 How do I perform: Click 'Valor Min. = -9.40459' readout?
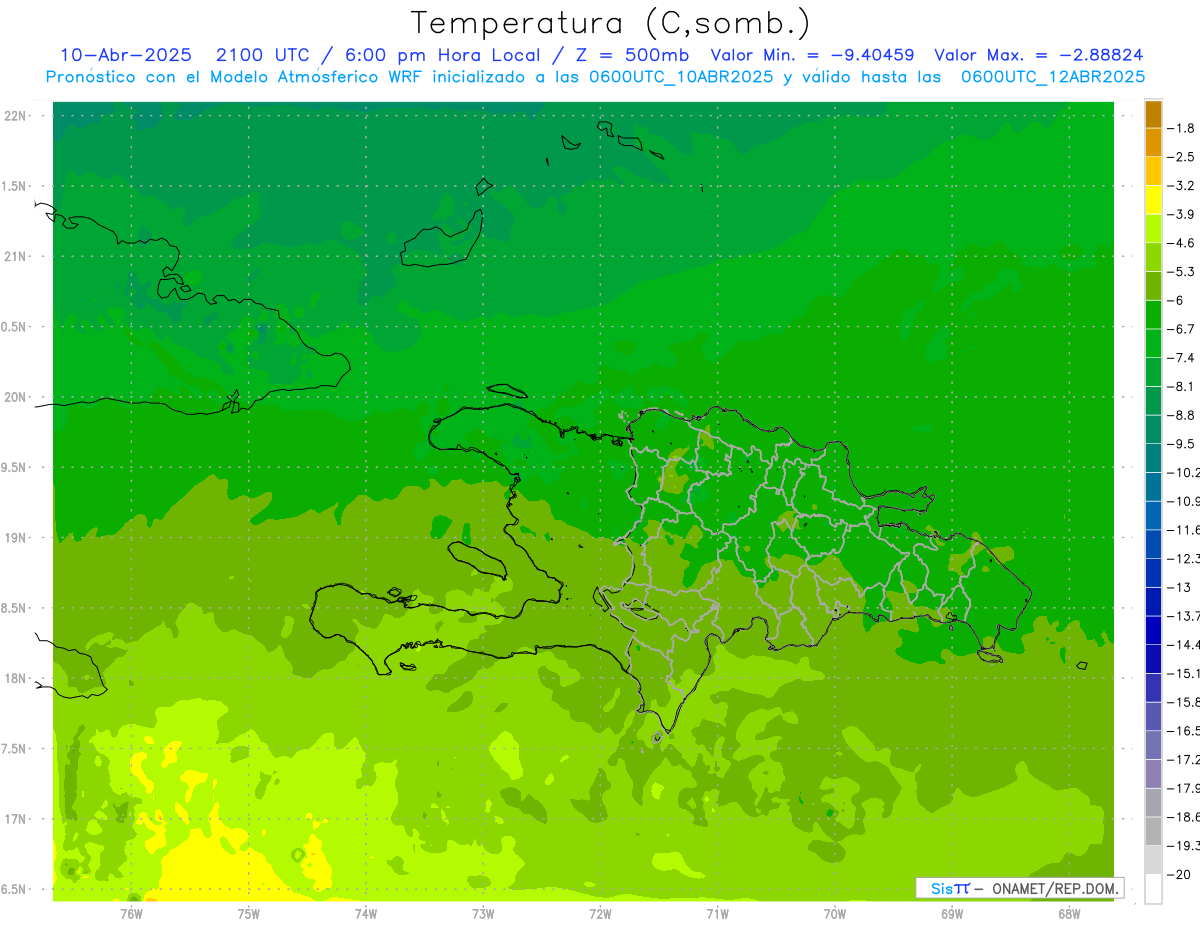811,55
